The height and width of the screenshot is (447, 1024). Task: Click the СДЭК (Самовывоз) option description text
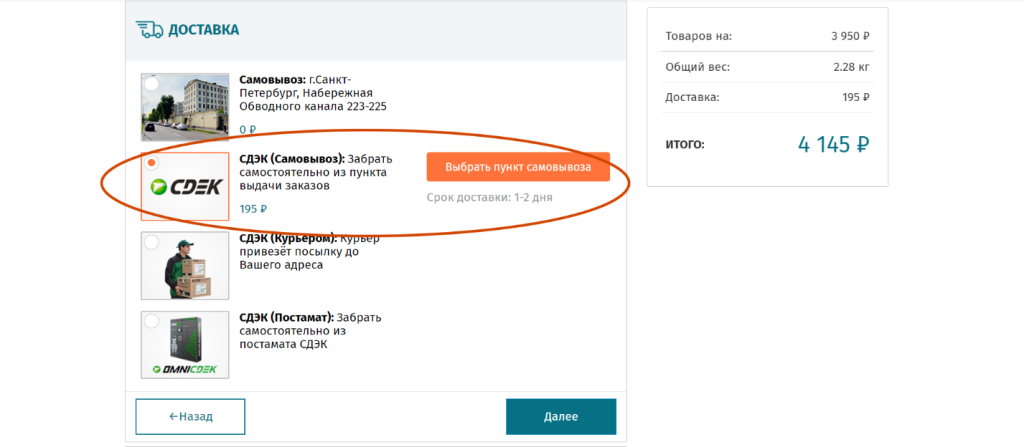(x=316, y=173)
